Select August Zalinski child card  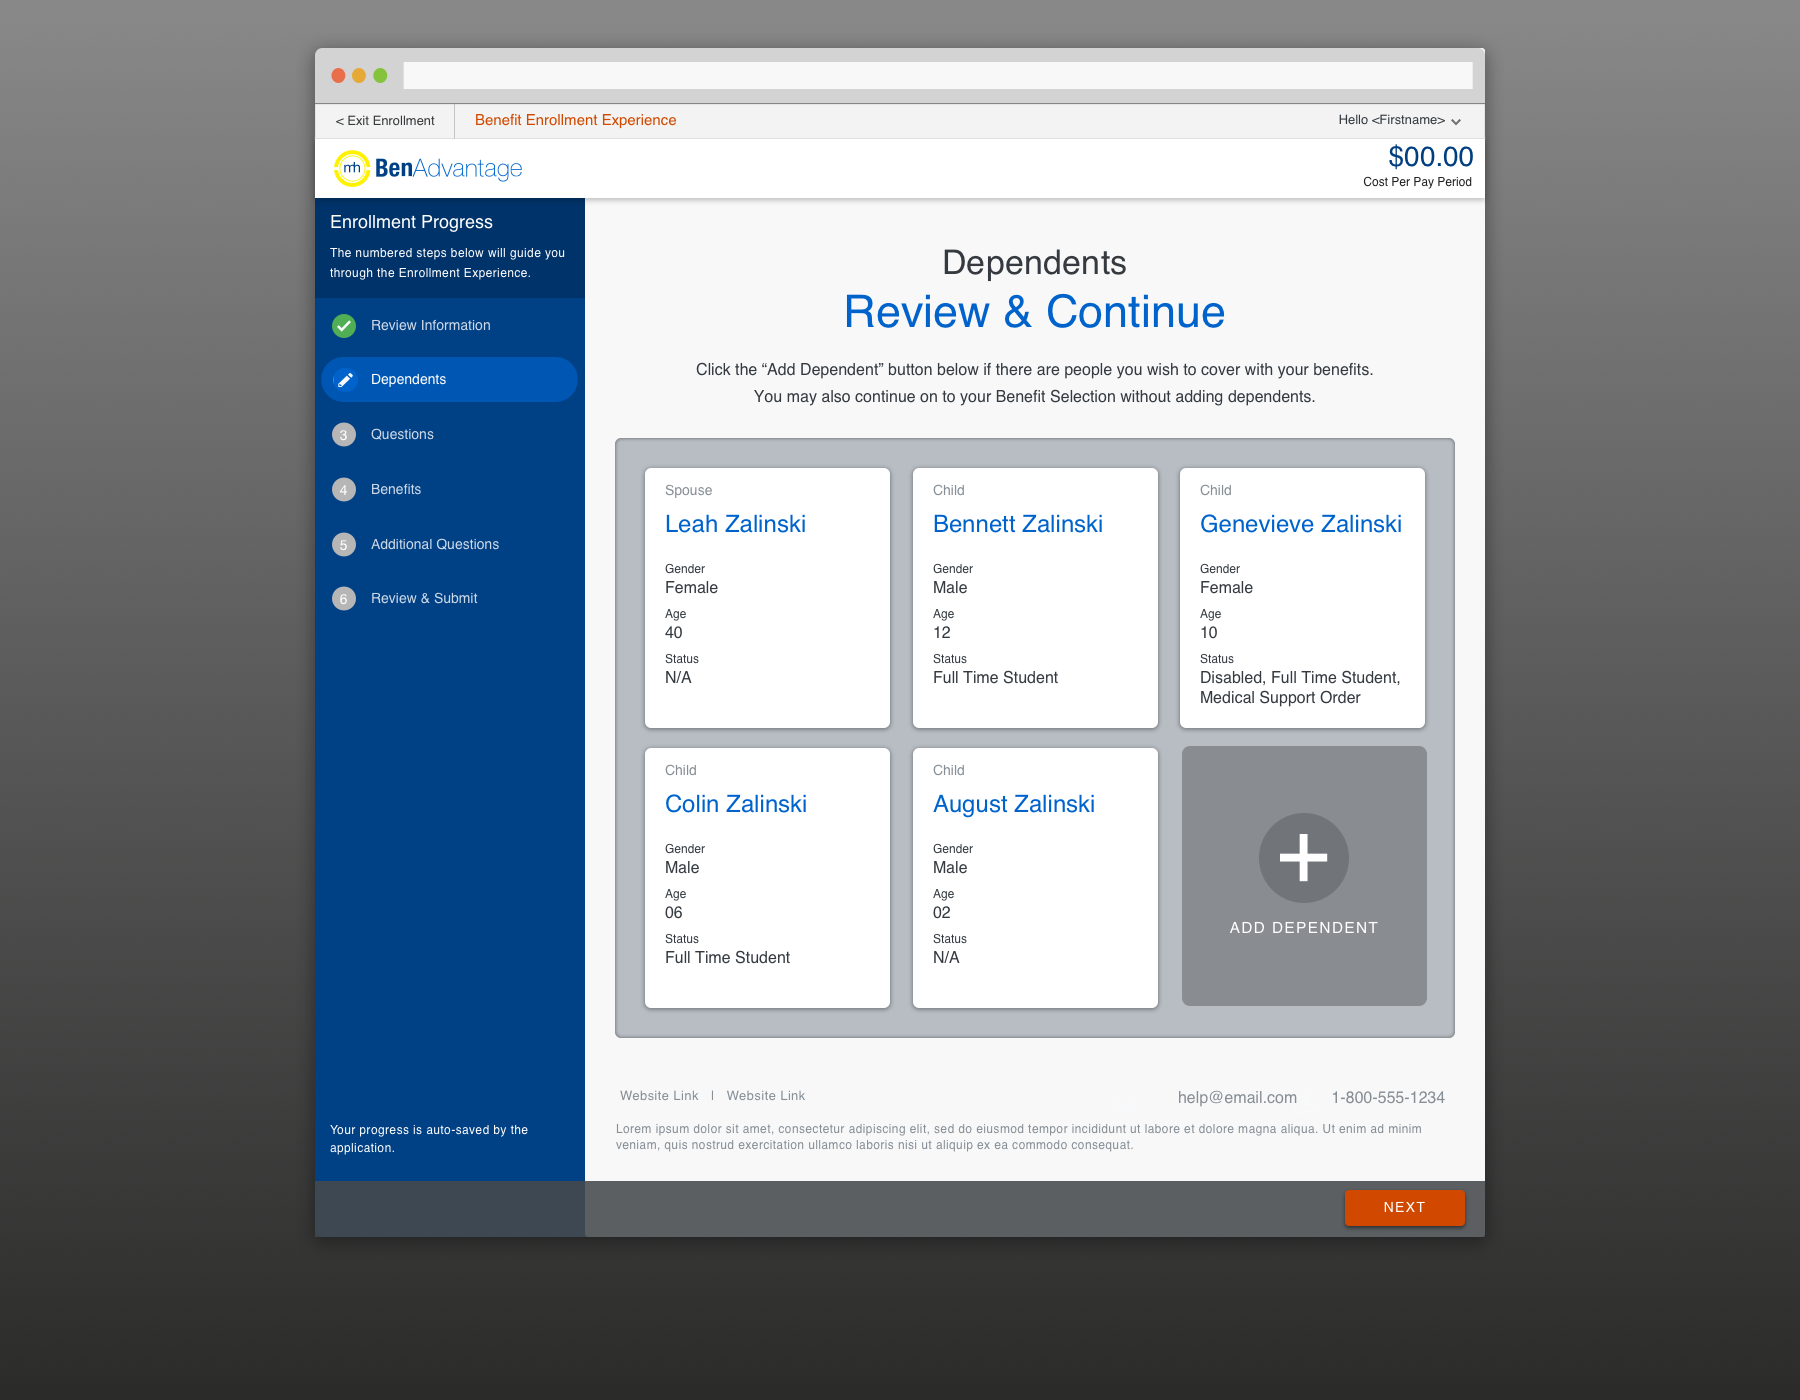1035,878
